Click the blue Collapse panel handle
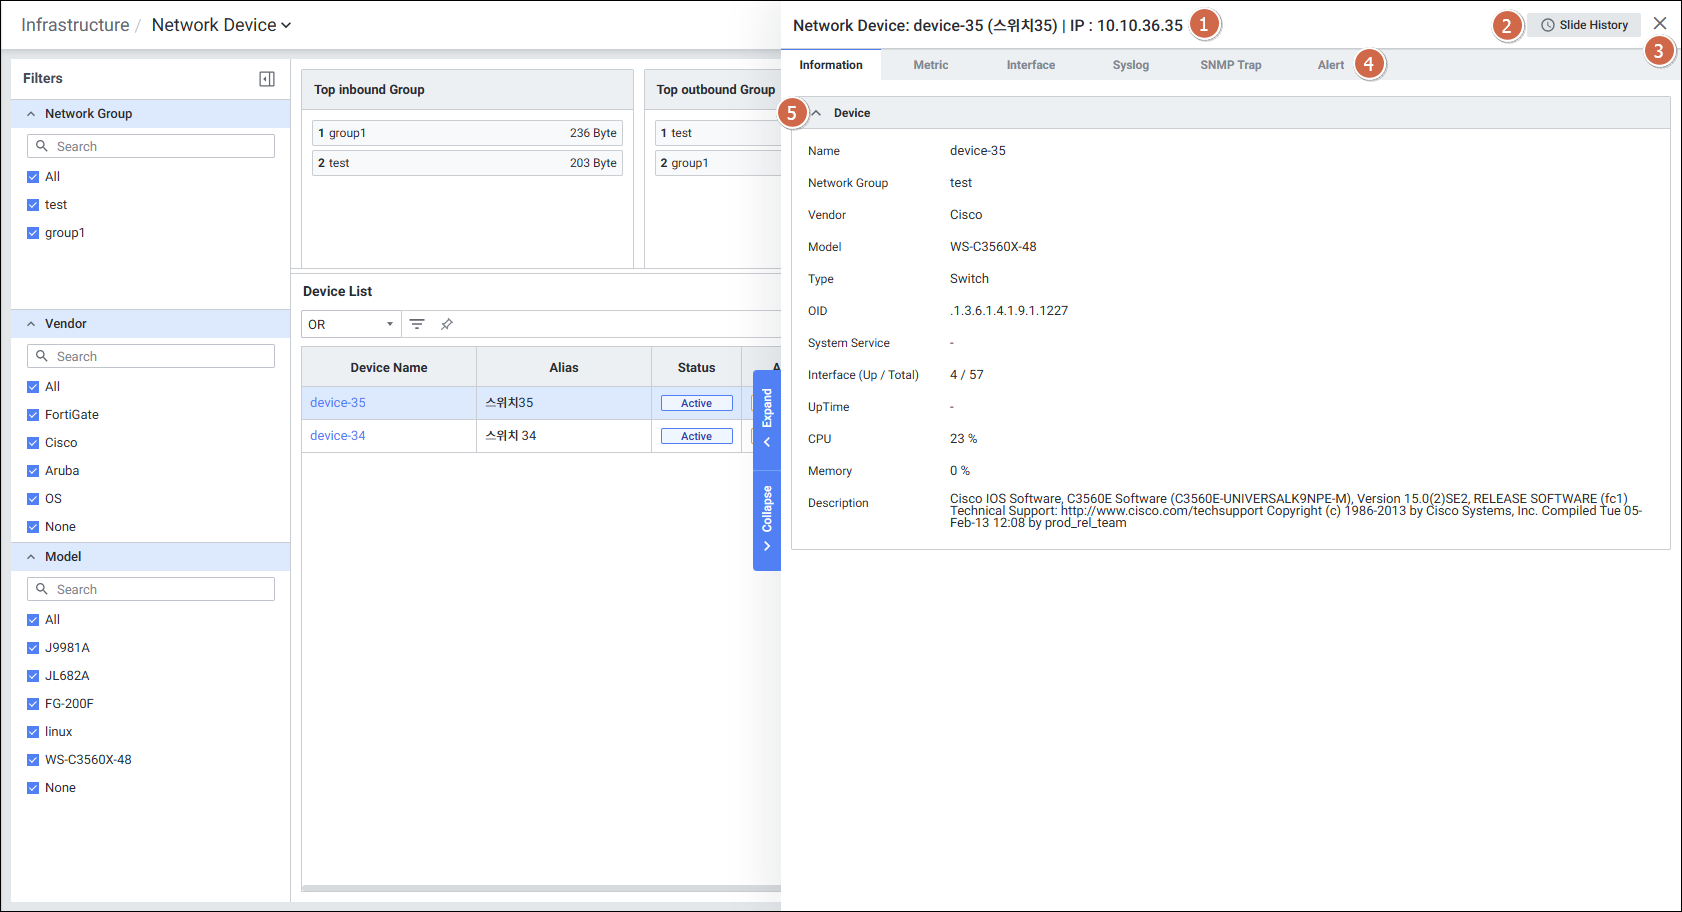1682x912 pixels. pyautogui.click(x=767, y=520)
